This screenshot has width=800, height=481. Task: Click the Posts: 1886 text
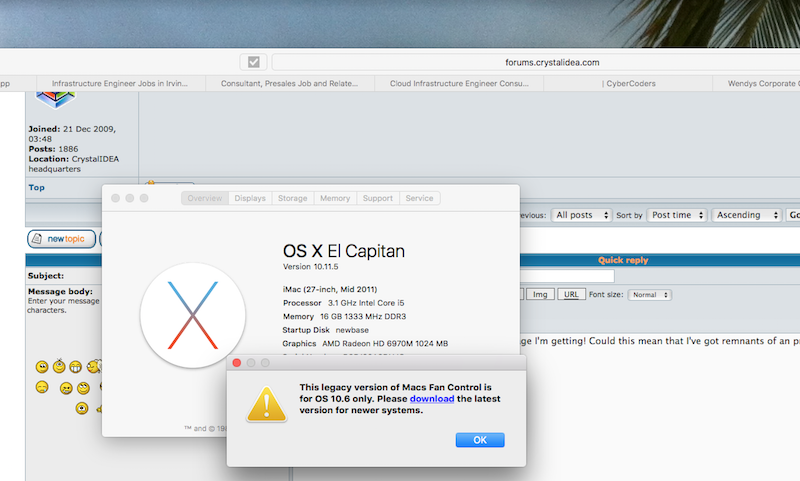point(53,149)
